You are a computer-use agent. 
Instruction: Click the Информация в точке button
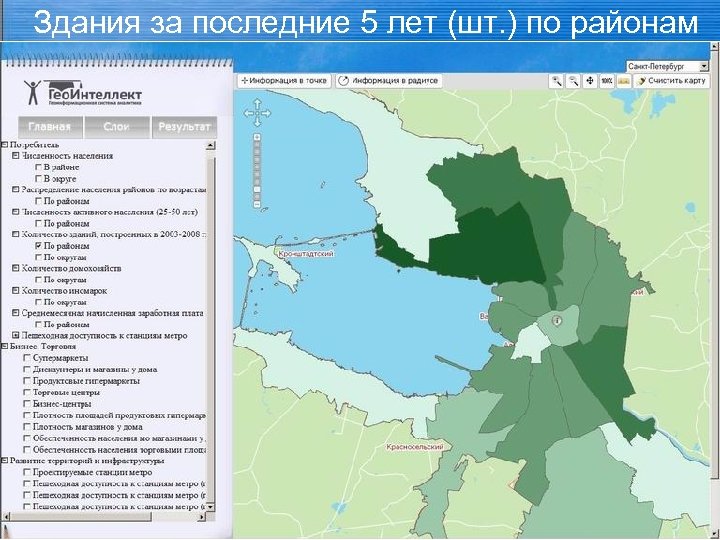[x=284, y=81]
